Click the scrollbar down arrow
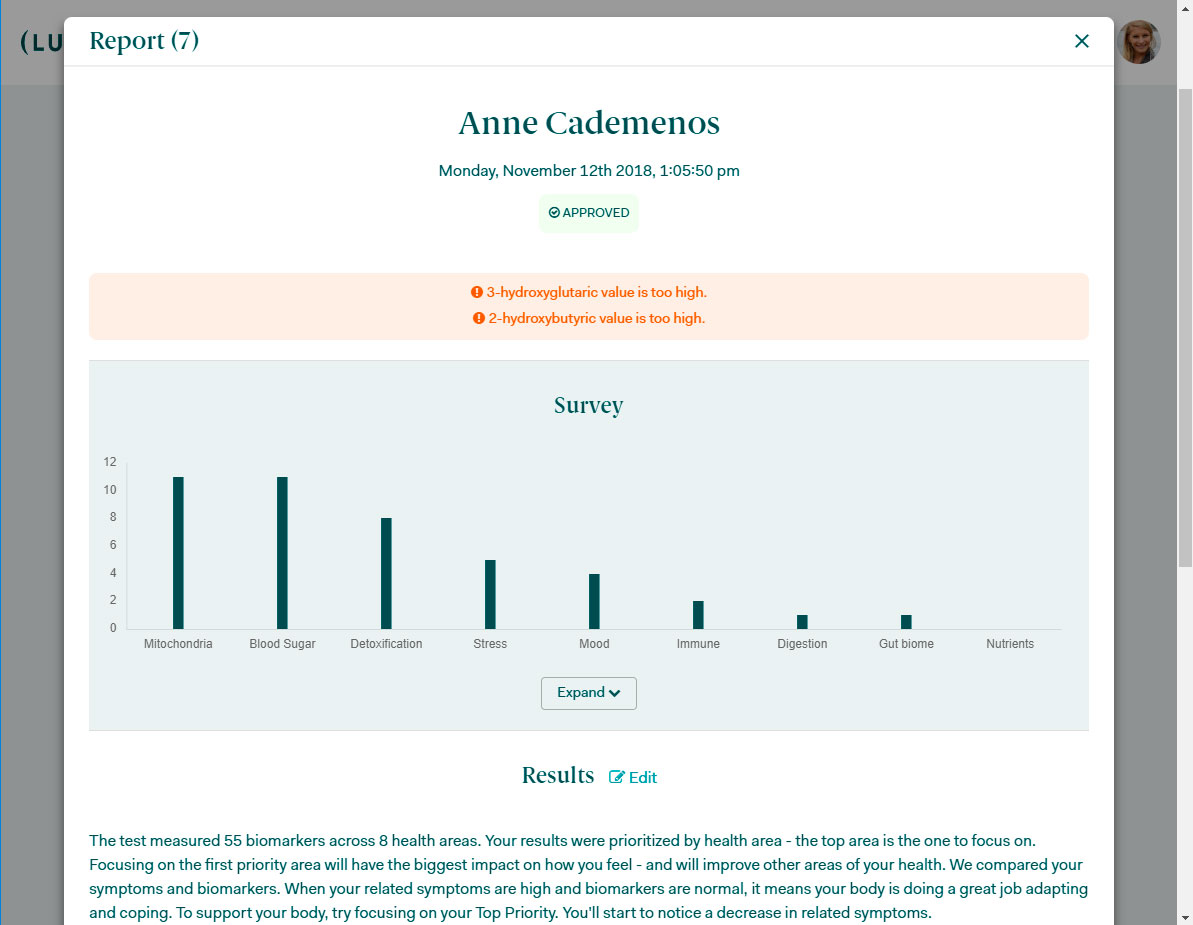This screenshot has height=925, width=1193. (1185, 917)
